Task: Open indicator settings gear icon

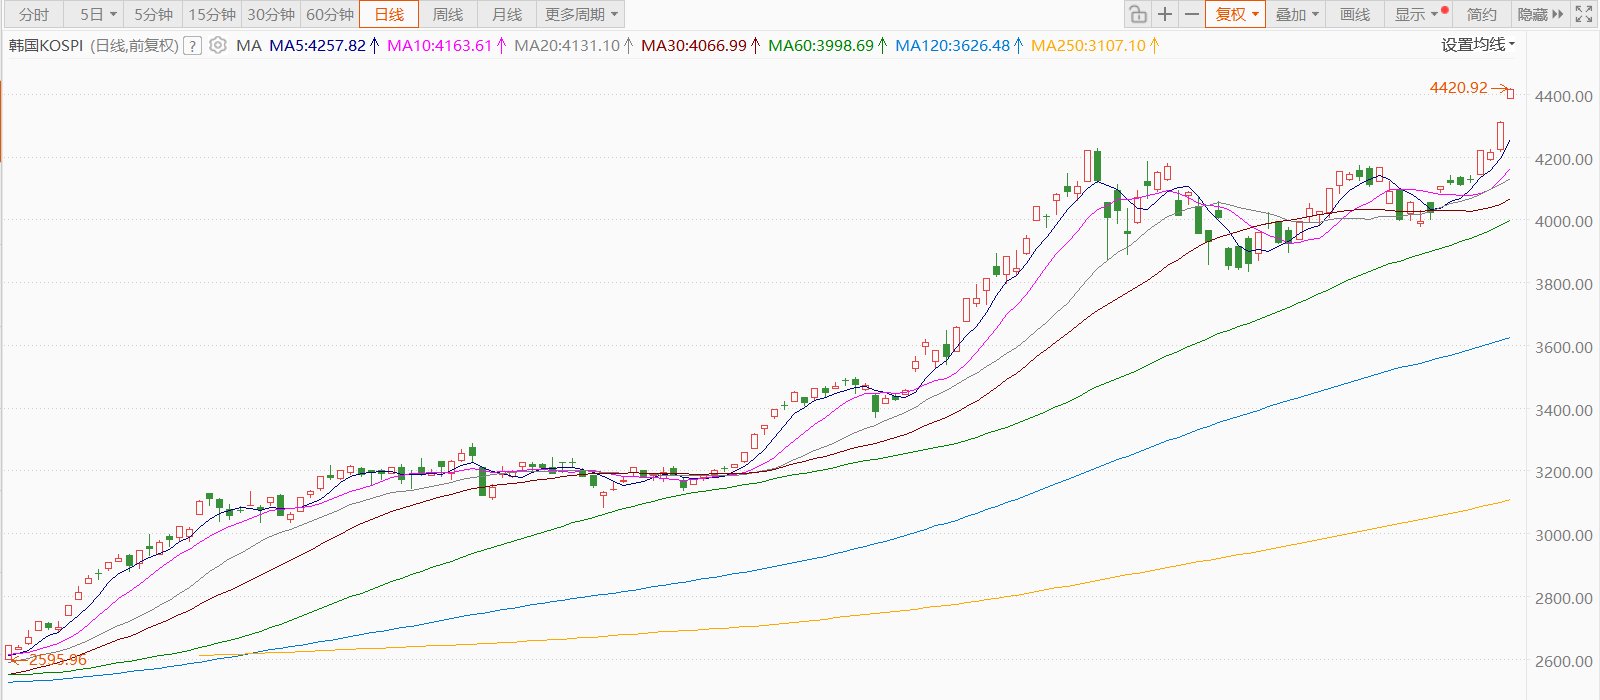Action: (218, 45)
